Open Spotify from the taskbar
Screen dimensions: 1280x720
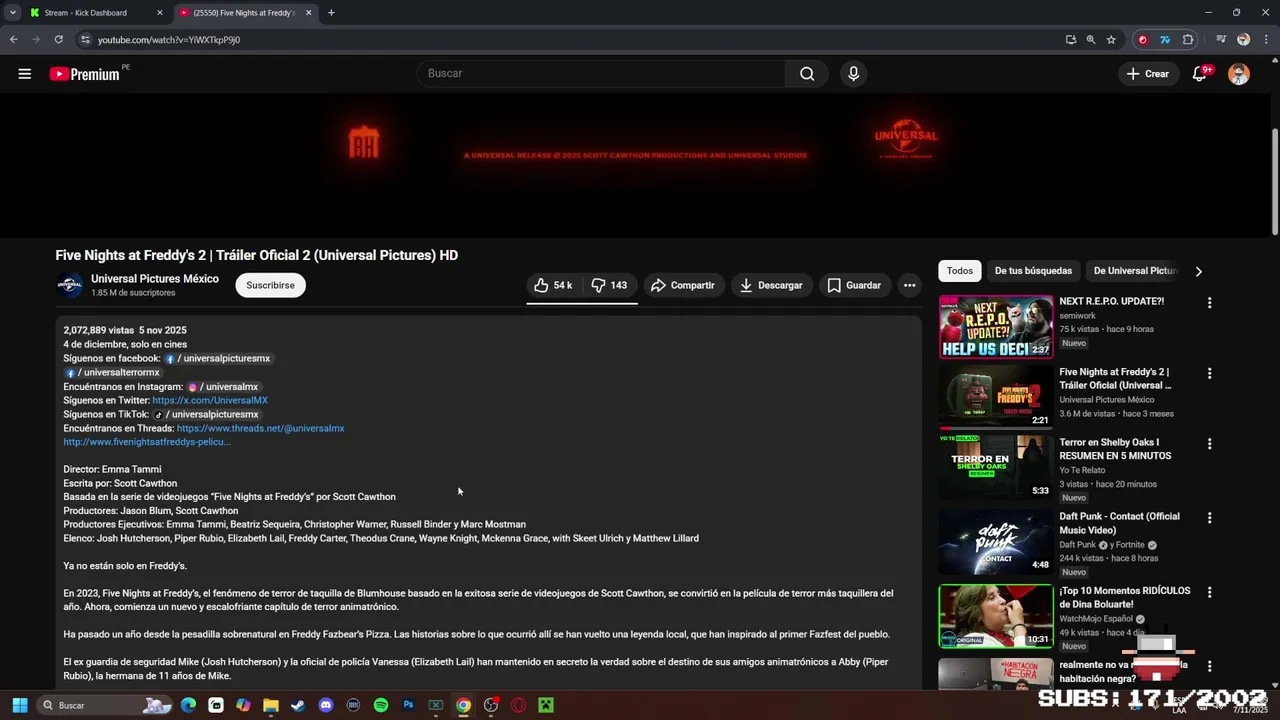[381, 705]
